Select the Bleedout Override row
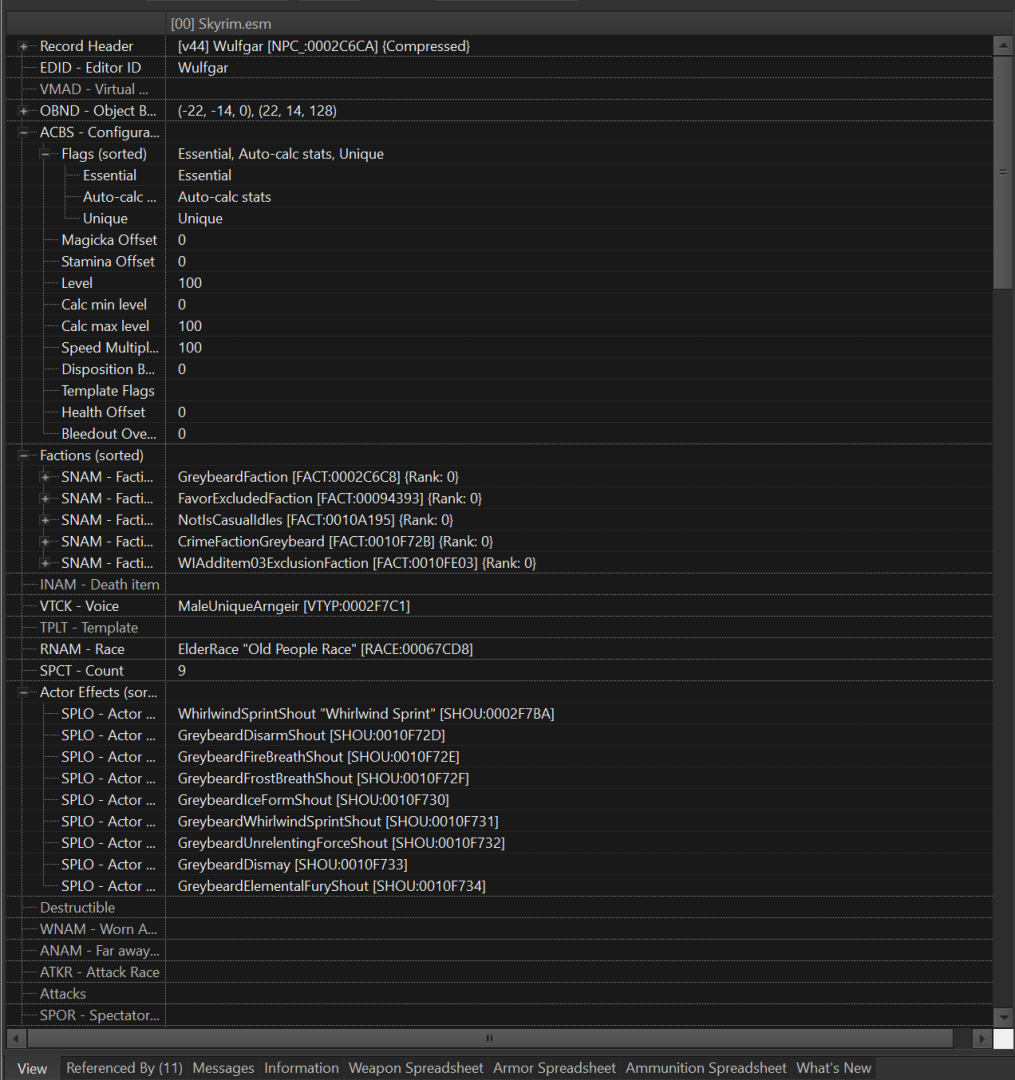Image resolution: width=1015 pixels, height=1080 pixels. (x=499, y=434)
